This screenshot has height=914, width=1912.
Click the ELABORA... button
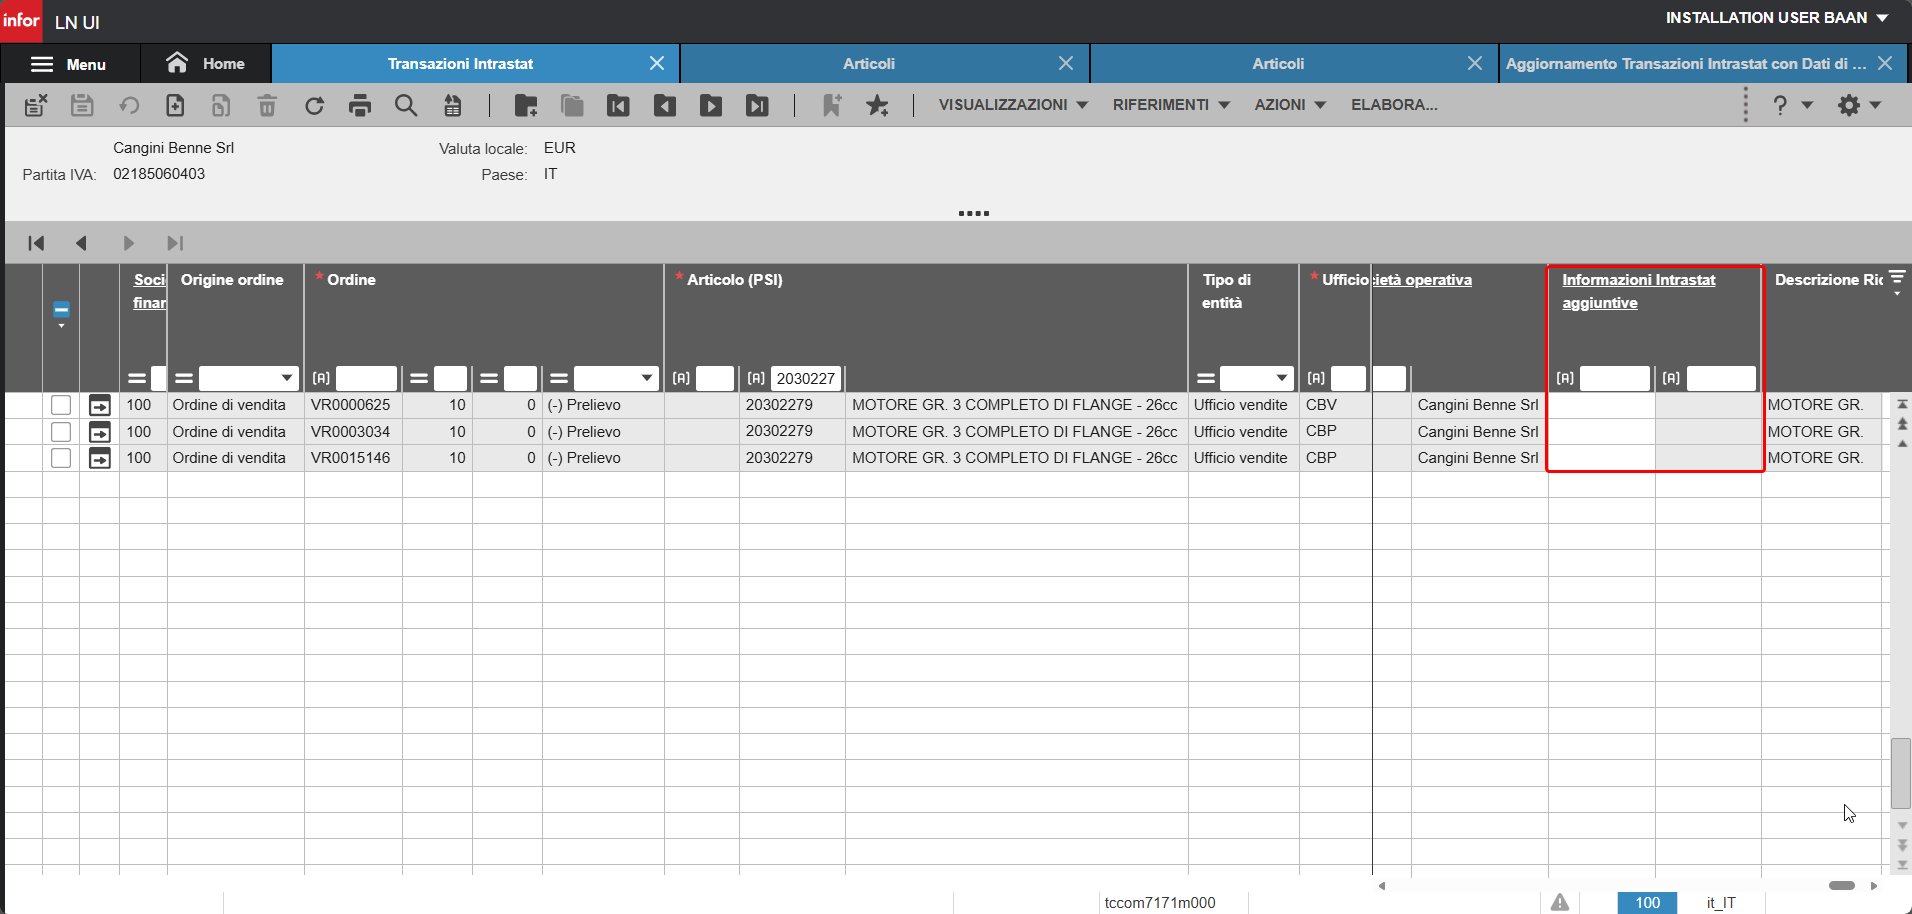point(1394,105)
